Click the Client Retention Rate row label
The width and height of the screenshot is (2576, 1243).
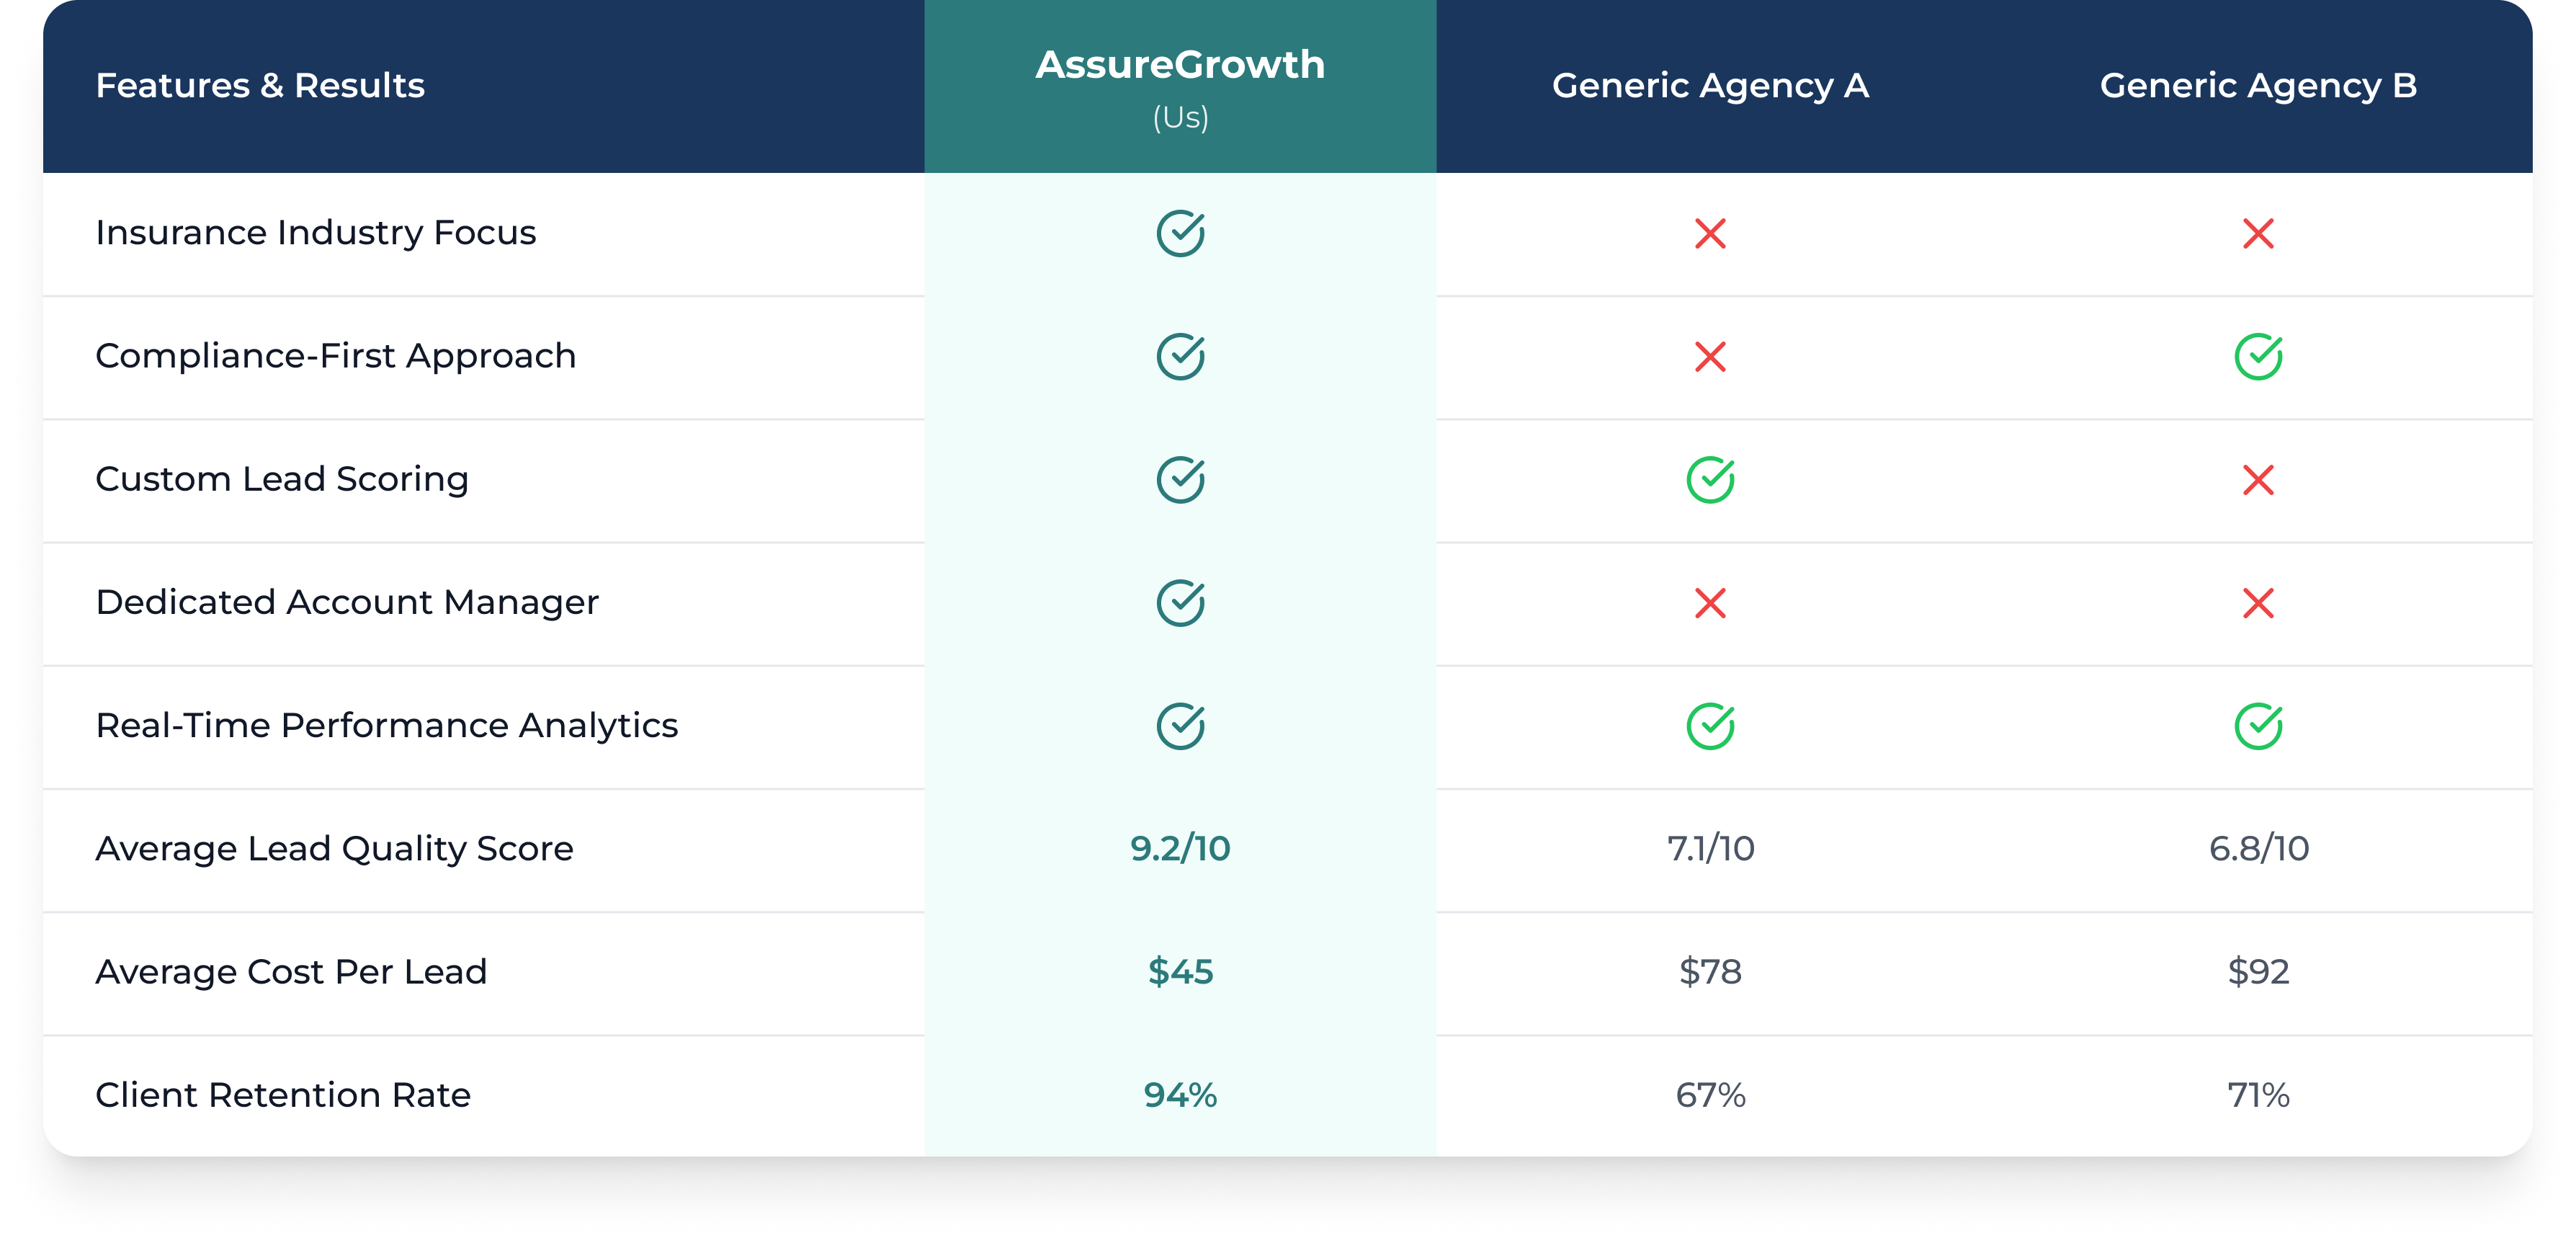283,1095
